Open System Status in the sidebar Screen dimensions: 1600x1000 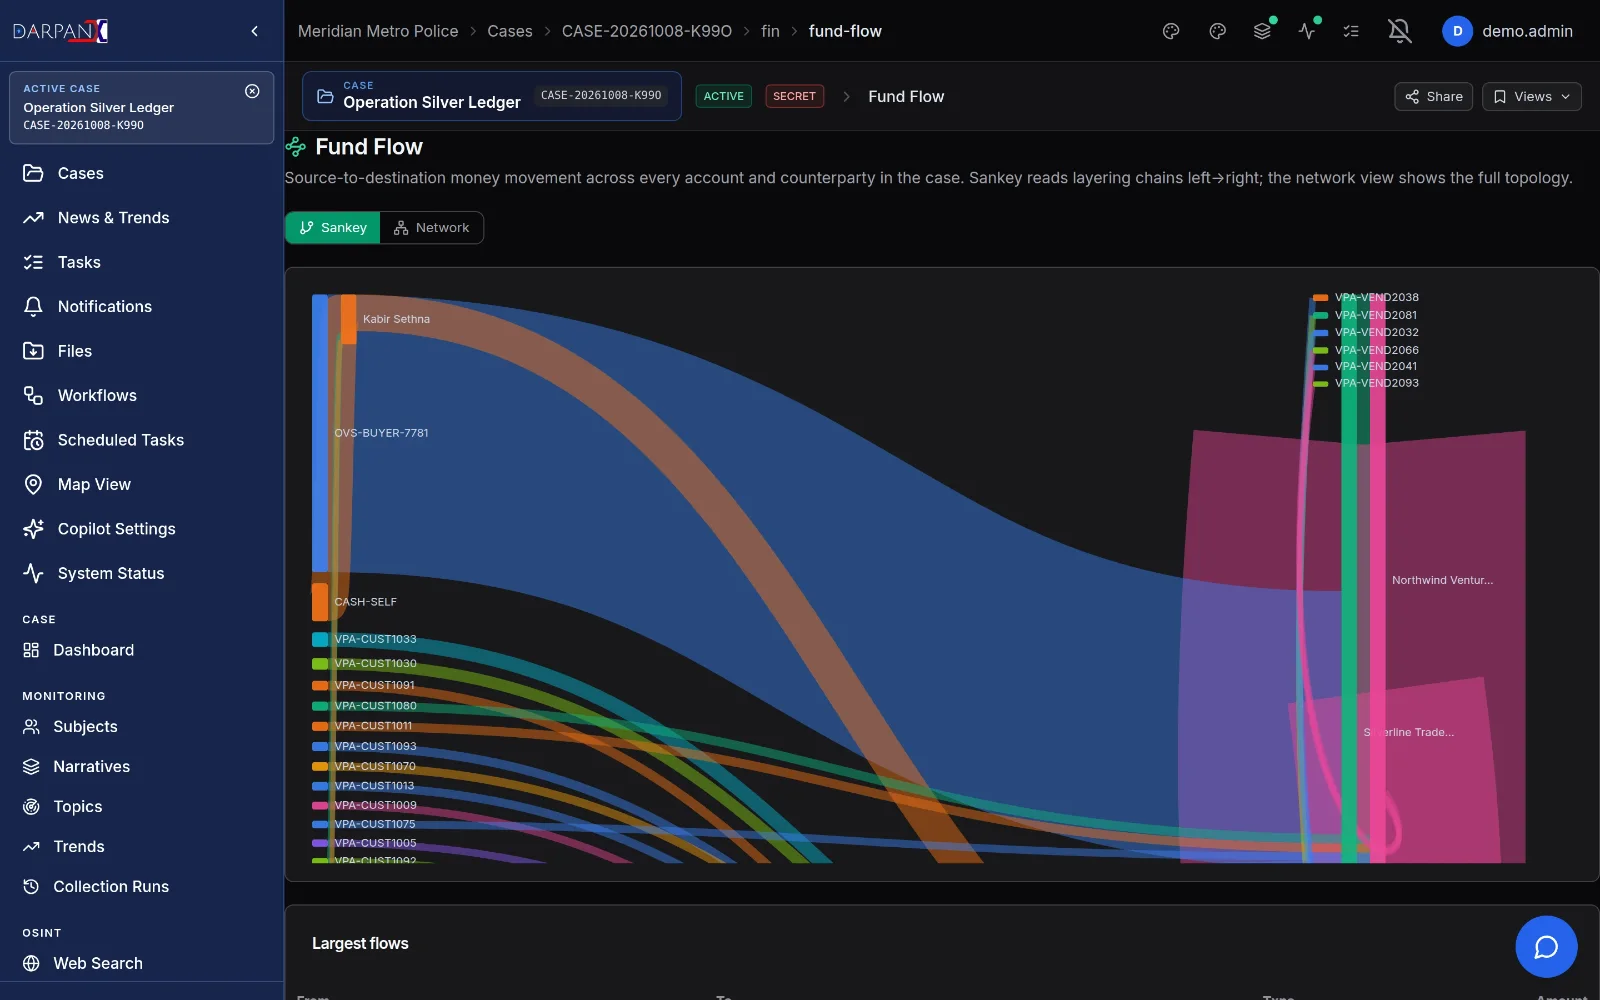click(142, 573)
